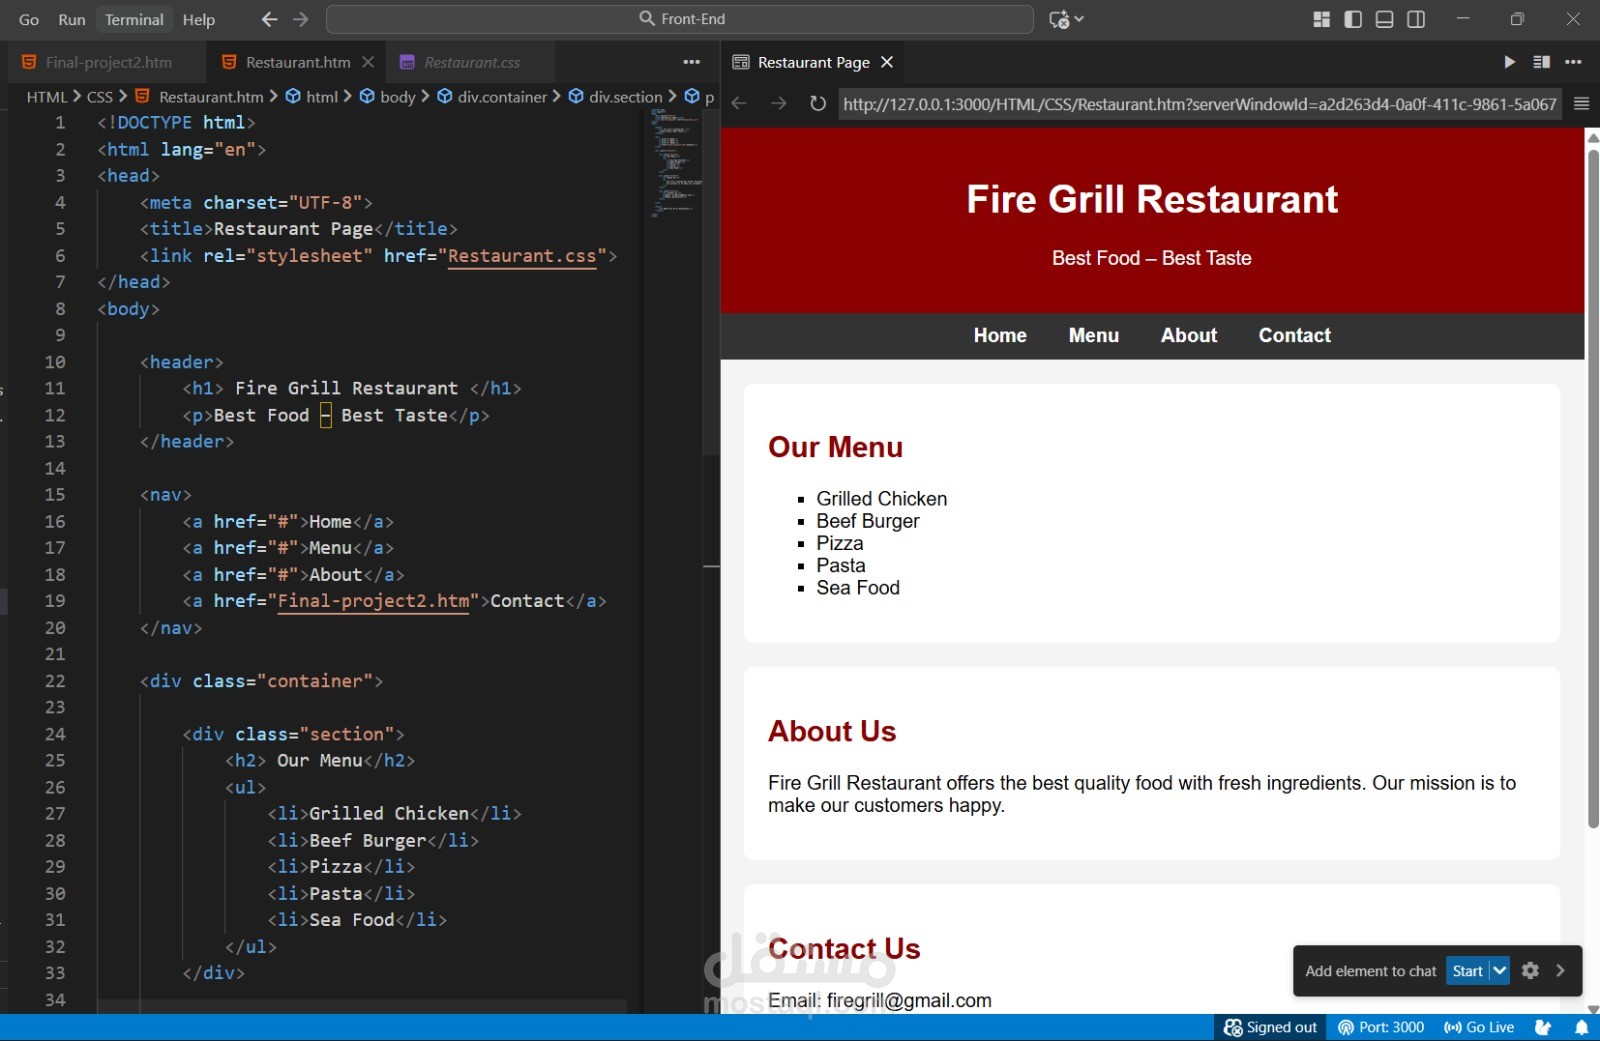This screenshot has width=1600, height=1041.
Task: Close the Restaurant Page preview tab
Action: [x=887, y=62]
